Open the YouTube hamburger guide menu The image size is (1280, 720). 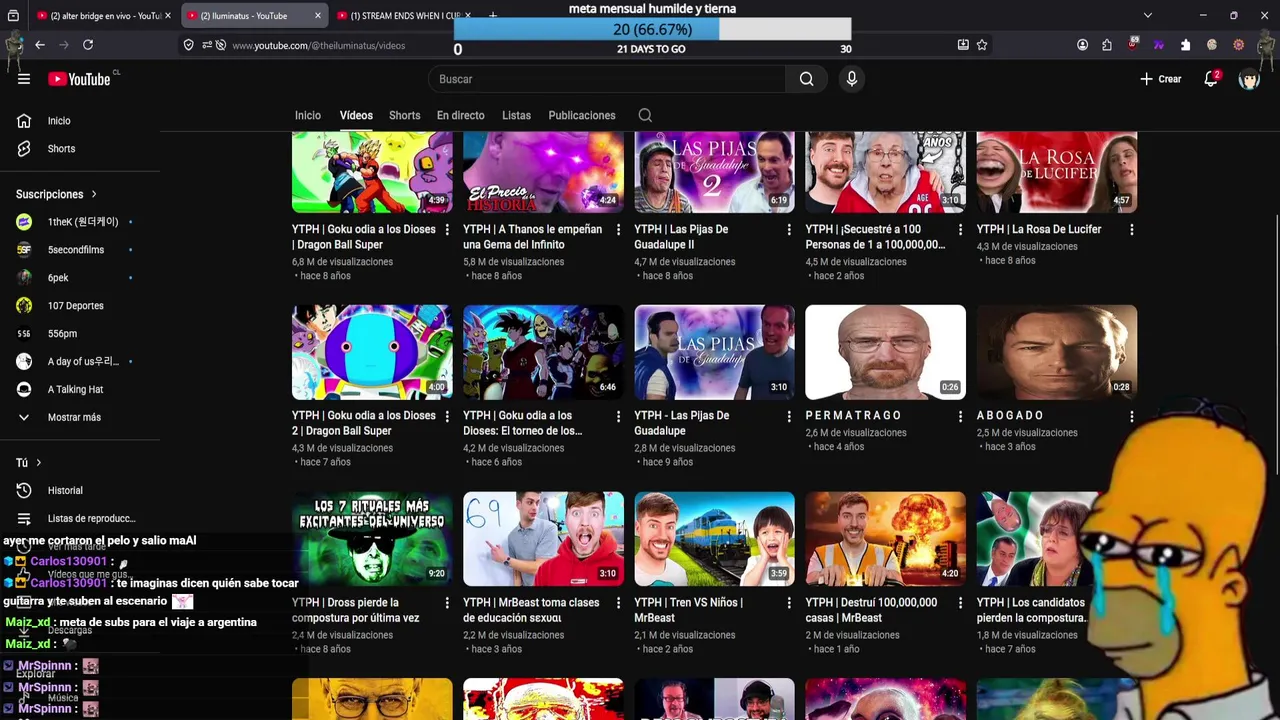(24, 79)
